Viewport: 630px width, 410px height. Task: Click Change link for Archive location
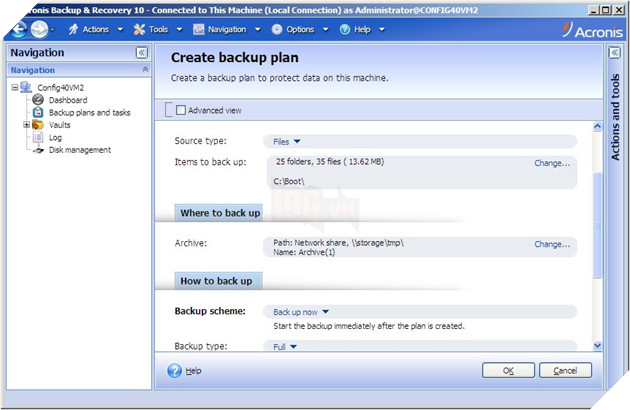[x=552, y=244]
